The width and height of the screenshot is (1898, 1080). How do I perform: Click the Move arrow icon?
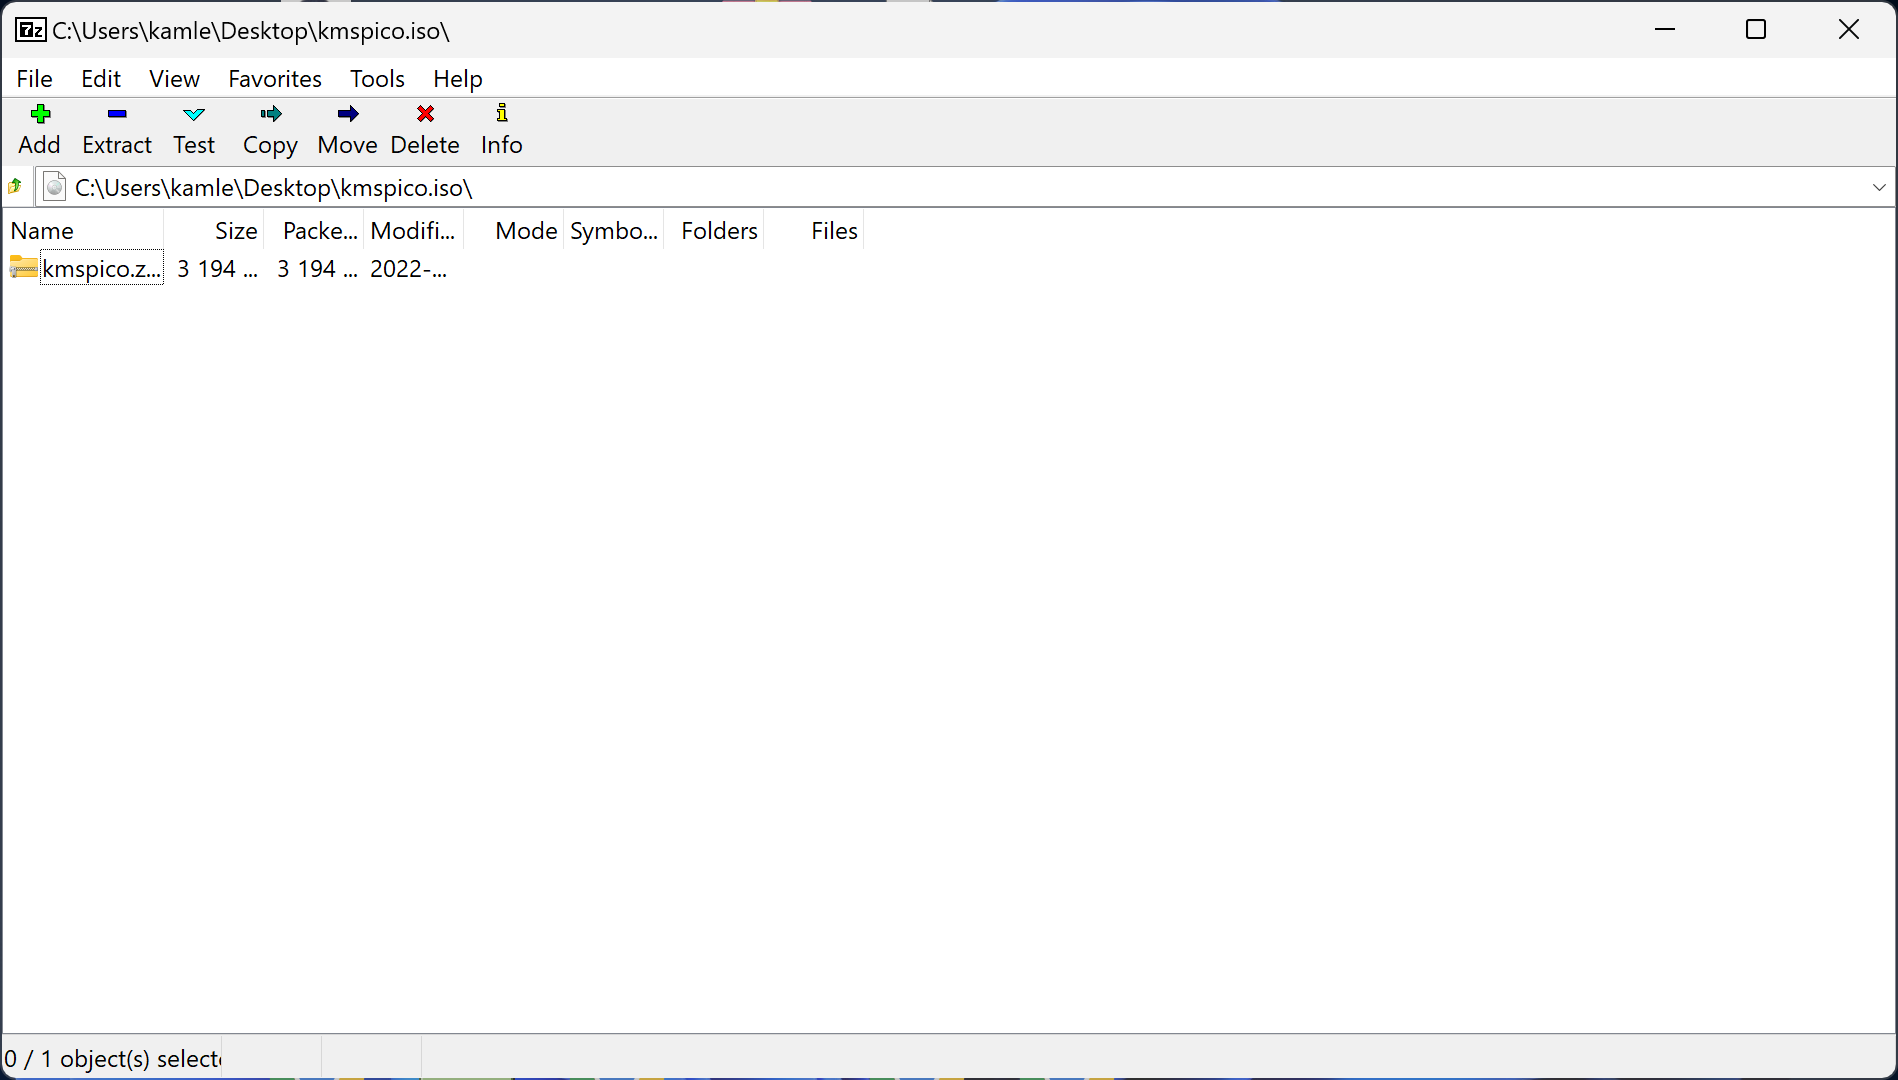(x=348, y=113)
